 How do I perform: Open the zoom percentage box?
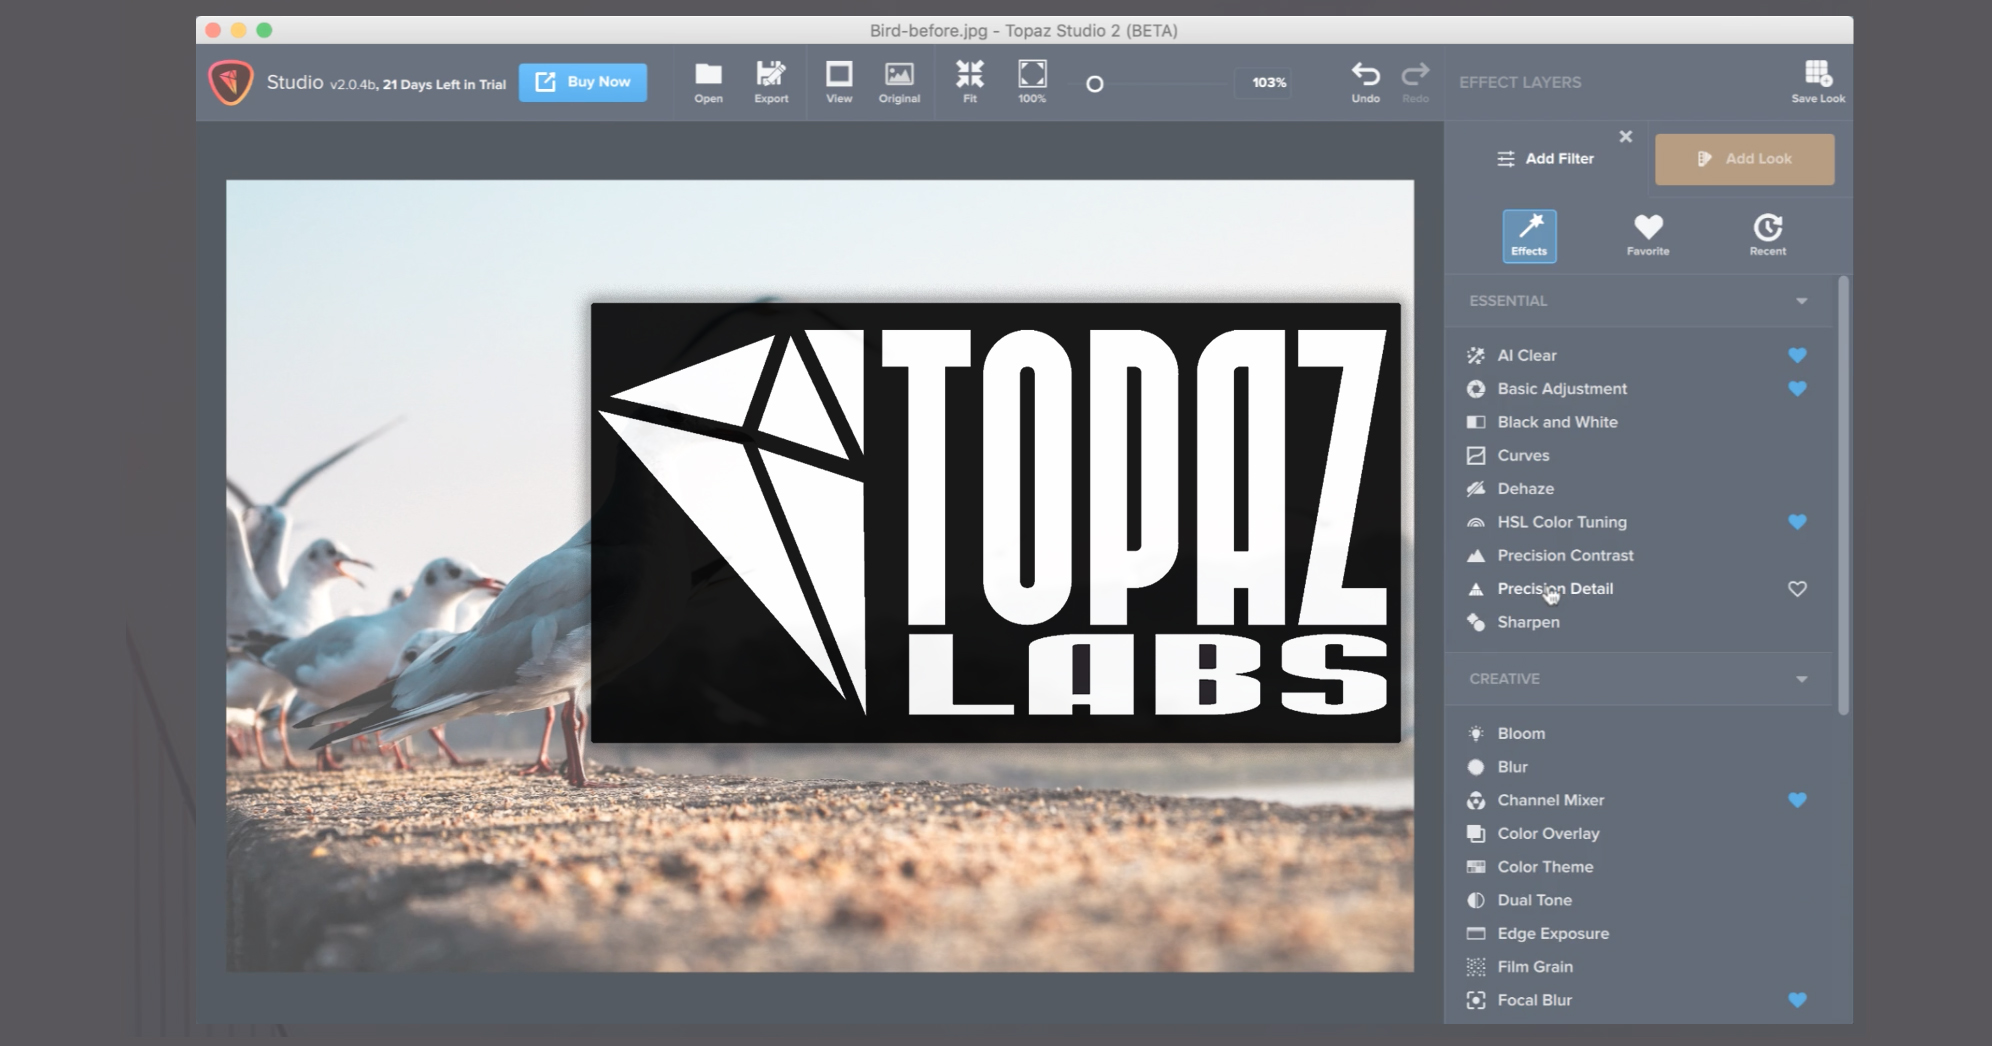[x=1268, y=83]
